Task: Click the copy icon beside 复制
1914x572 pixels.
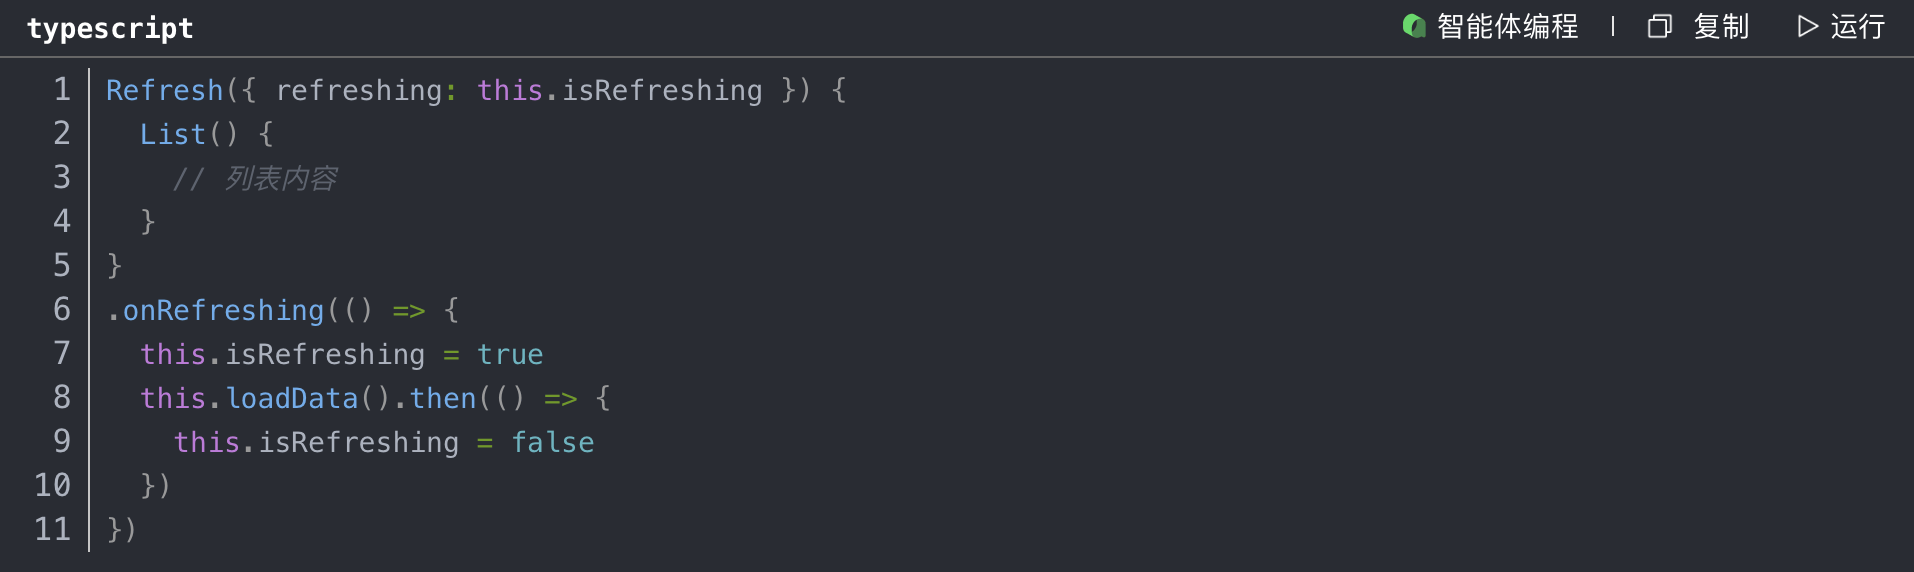Action: pyautogui.click(x=1659, y=26)
